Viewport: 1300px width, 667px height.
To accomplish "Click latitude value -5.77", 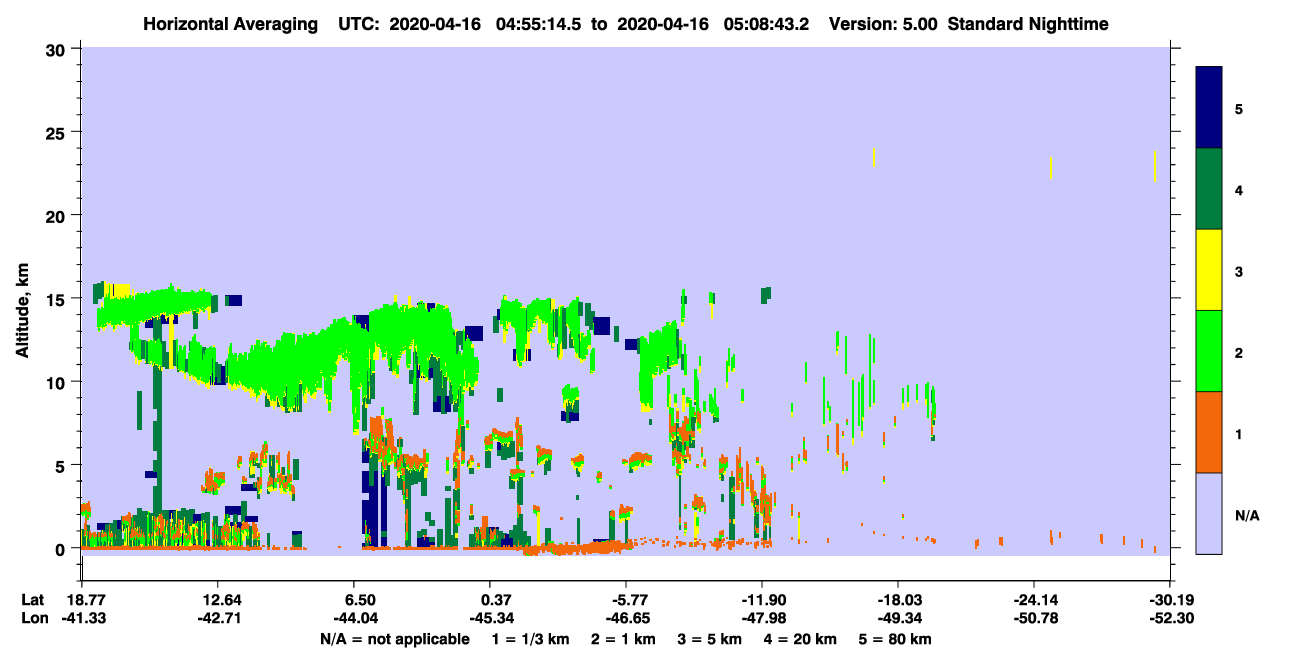I will (625, 600).
